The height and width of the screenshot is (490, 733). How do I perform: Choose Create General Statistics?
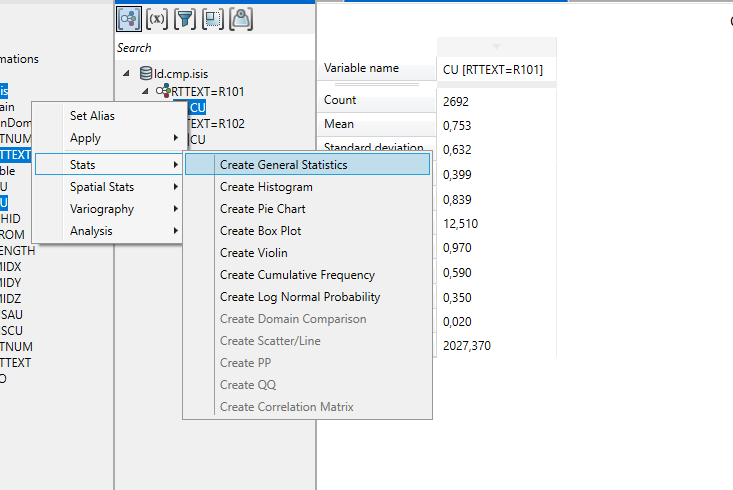click(x=308, y=165)
